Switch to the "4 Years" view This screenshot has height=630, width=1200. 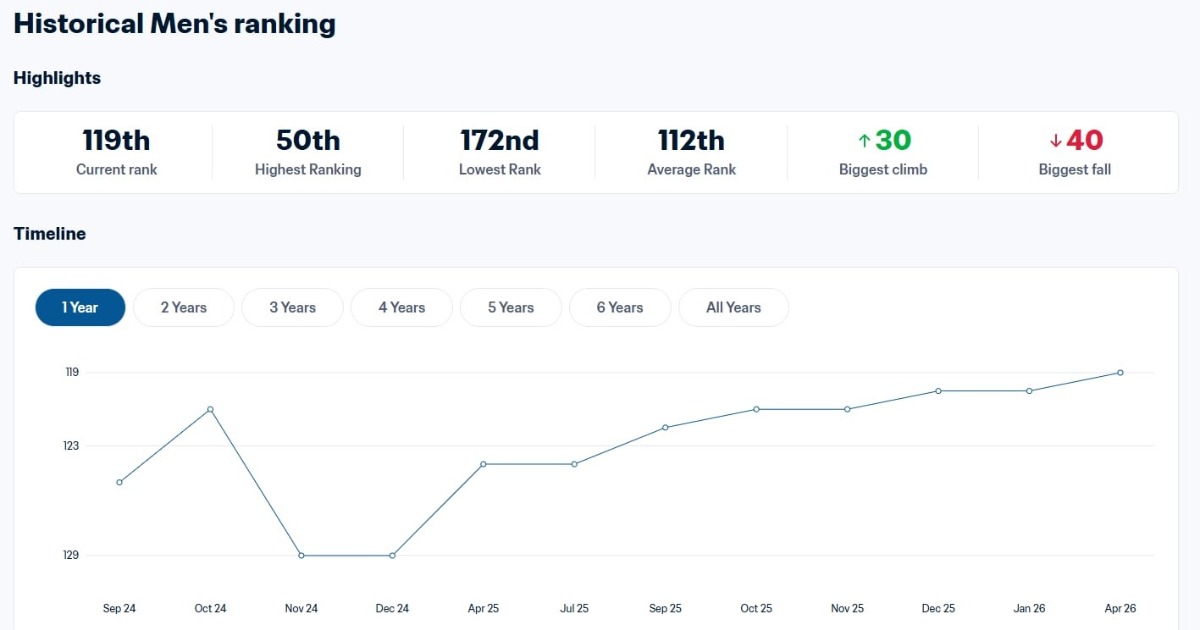[401, 307]
